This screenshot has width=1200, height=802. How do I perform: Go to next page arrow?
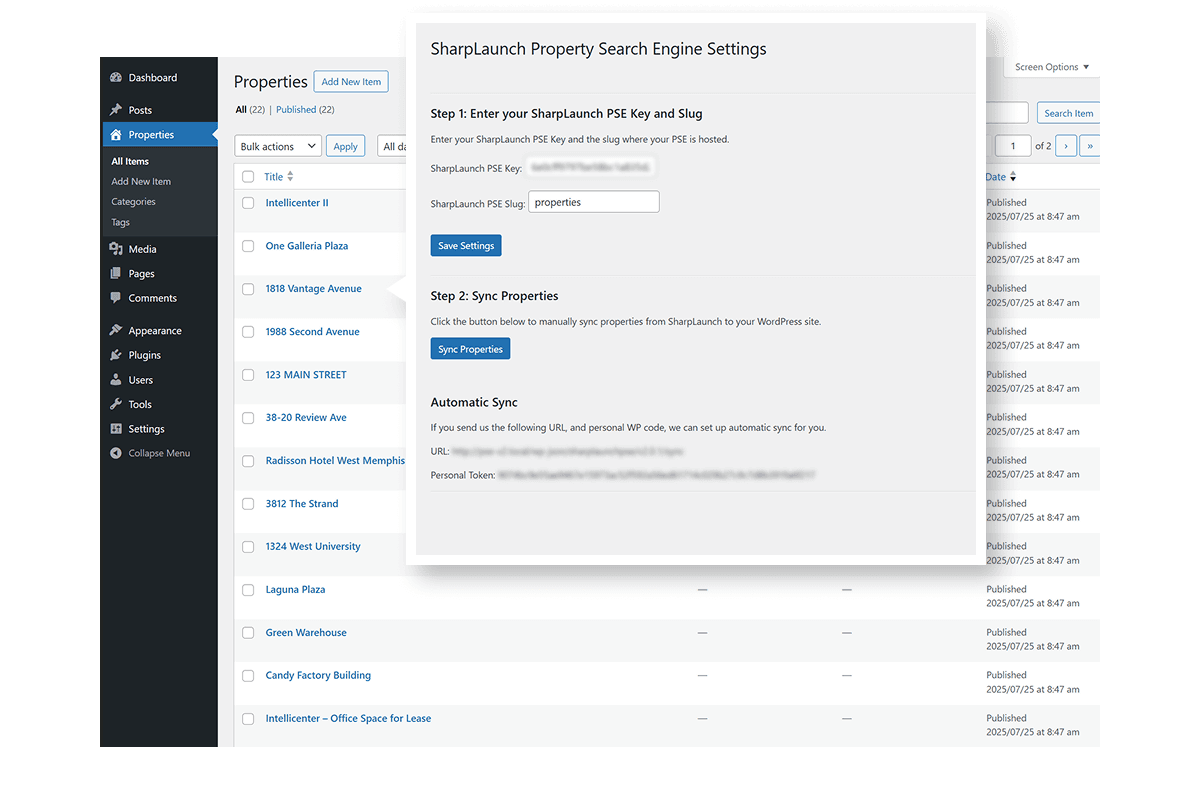click(x=1066, y=146)
